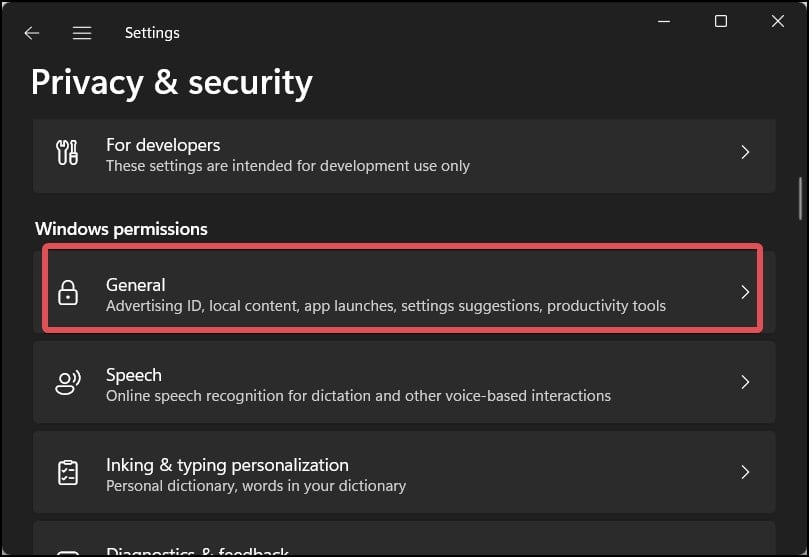Image resolution: width=809 pixels, height=557 pixels.
Task: Click the Settings window title
Action: point(152,33)
